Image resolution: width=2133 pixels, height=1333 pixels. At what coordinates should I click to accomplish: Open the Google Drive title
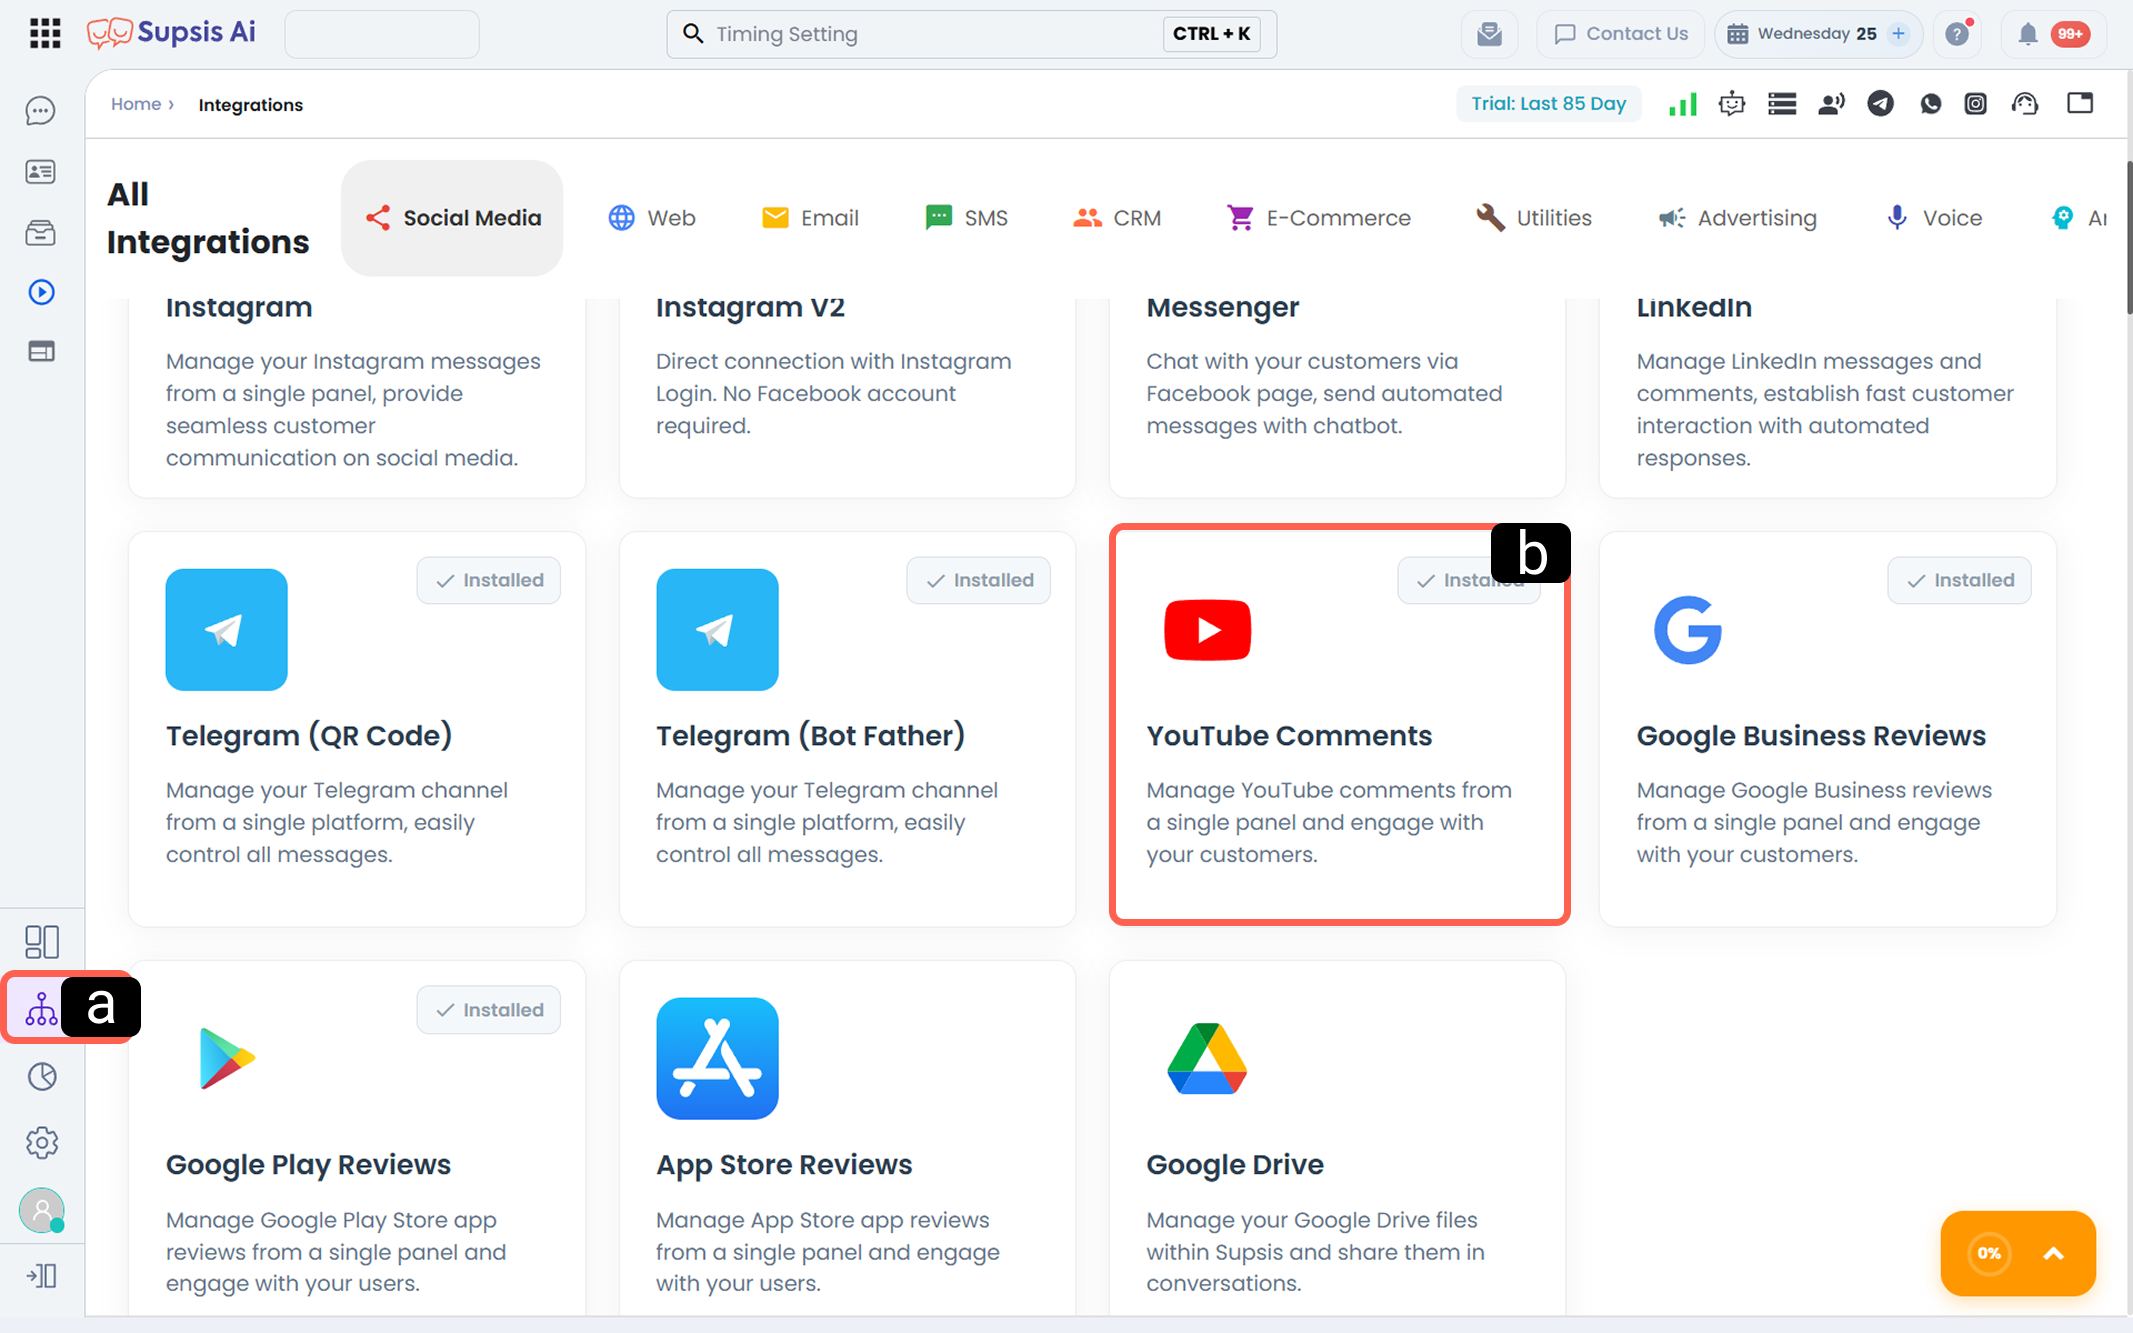1235,1165
